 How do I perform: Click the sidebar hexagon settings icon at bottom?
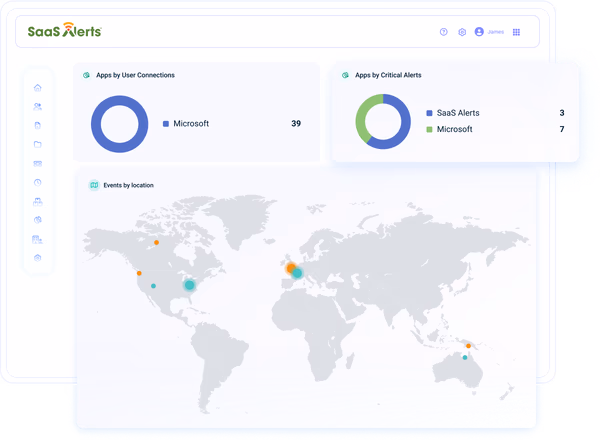coord(38,258)
